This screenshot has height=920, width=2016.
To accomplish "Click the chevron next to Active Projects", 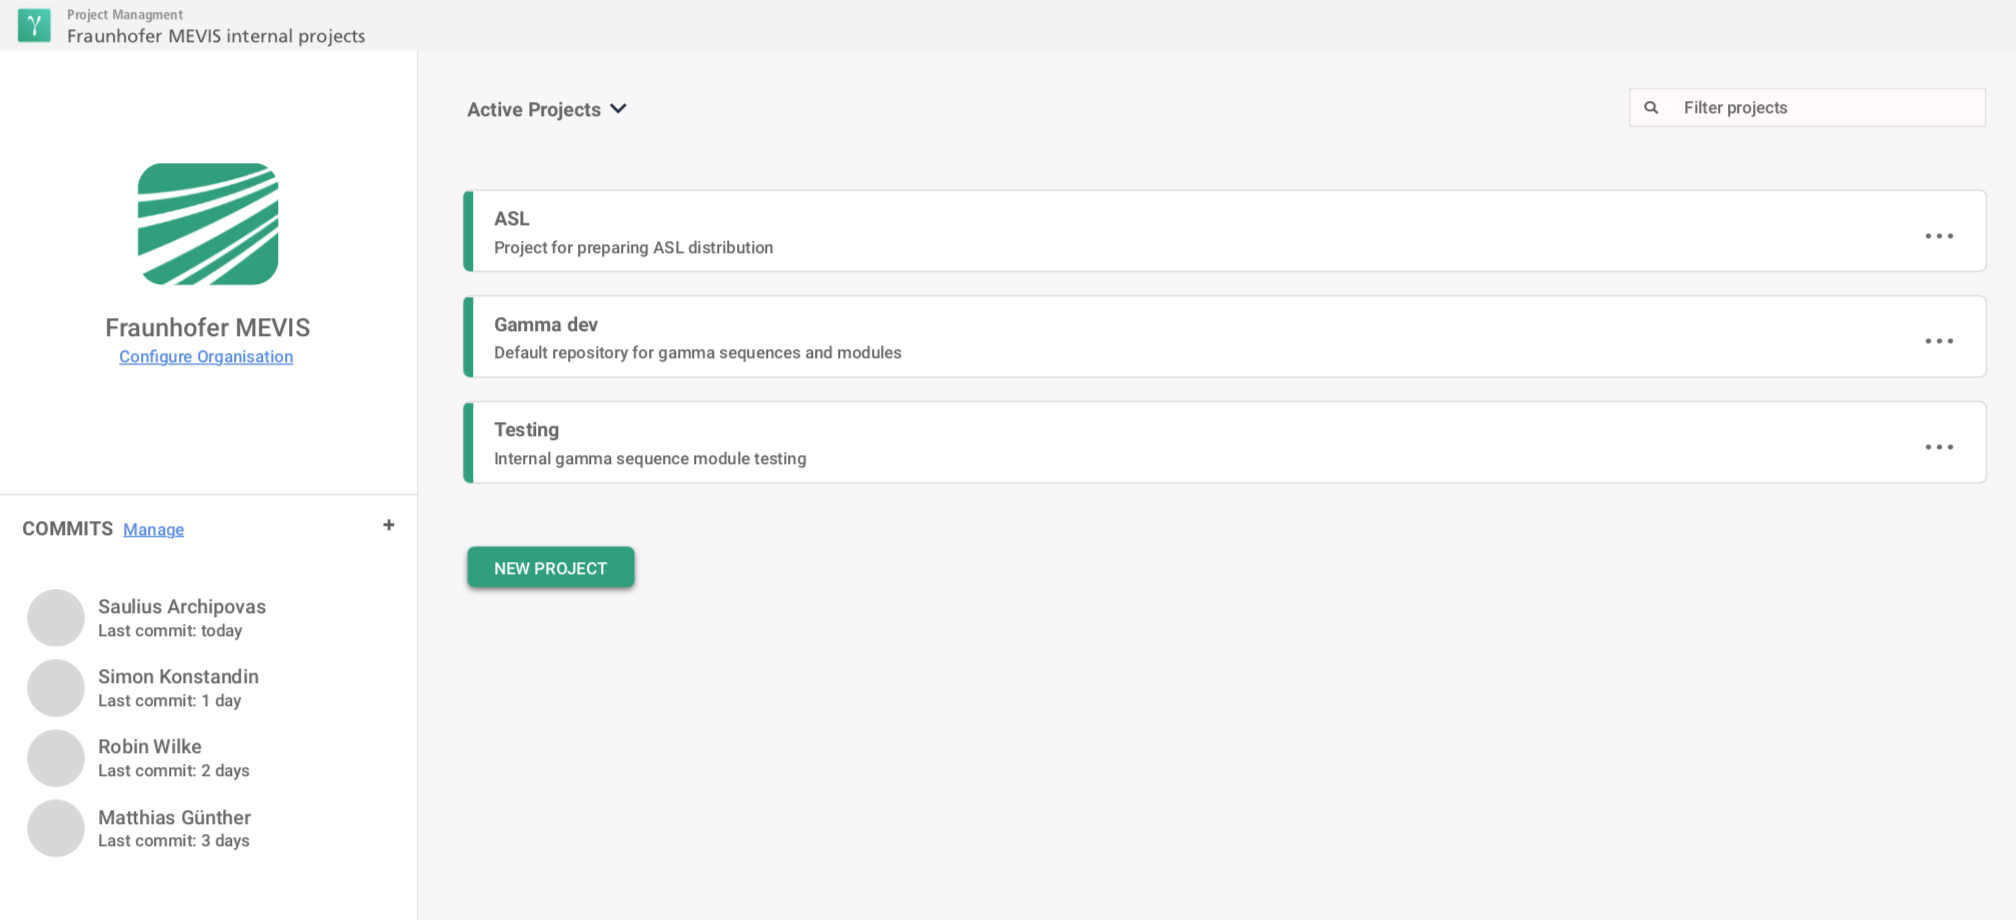I will pos(619,109).
